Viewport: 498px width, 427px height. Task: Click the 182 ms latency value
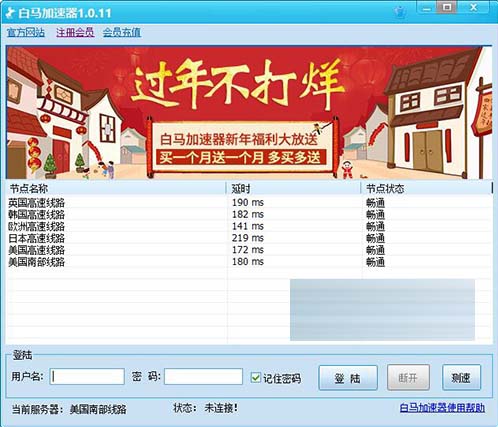[248, 214]
